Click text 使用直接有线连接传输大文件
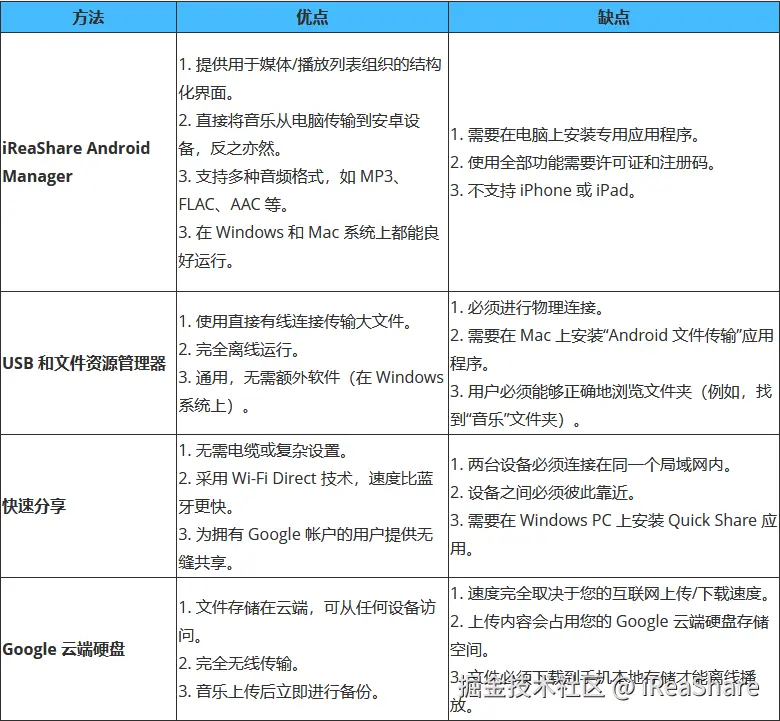This screenshot has height=721, width=780. point(295,321)
